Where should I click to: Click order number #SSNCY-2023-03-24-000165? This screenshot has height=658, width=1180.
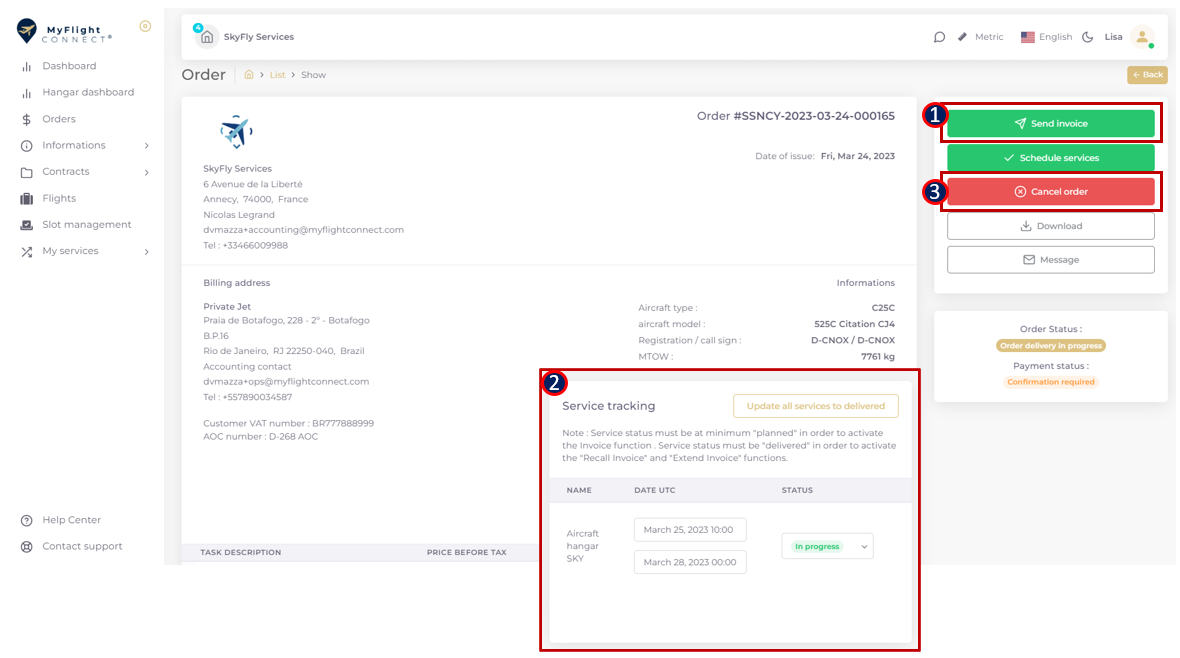(x=814, y=116)
